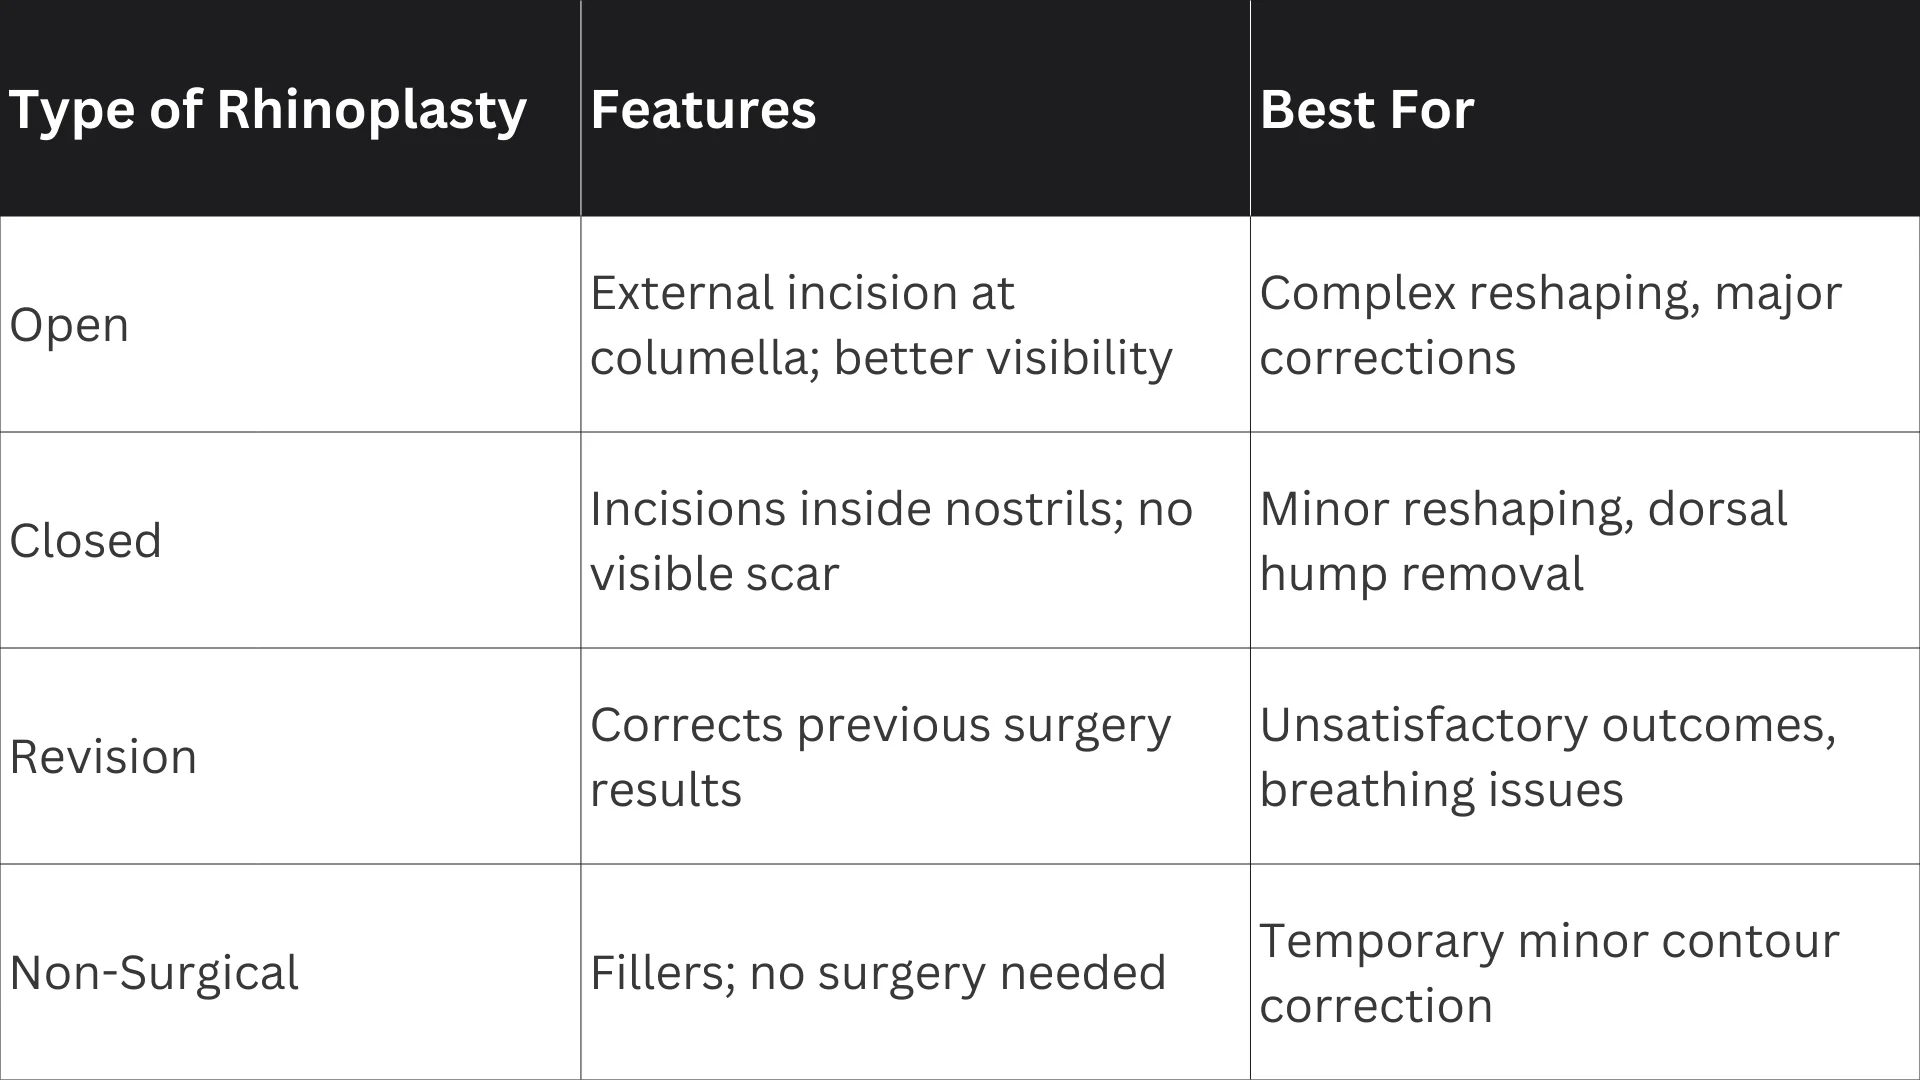Select the 'Minor reshaping, dorsal hump removal' cell
The width and height of the screenshot is (1920, 1080).
point(1523,541)
